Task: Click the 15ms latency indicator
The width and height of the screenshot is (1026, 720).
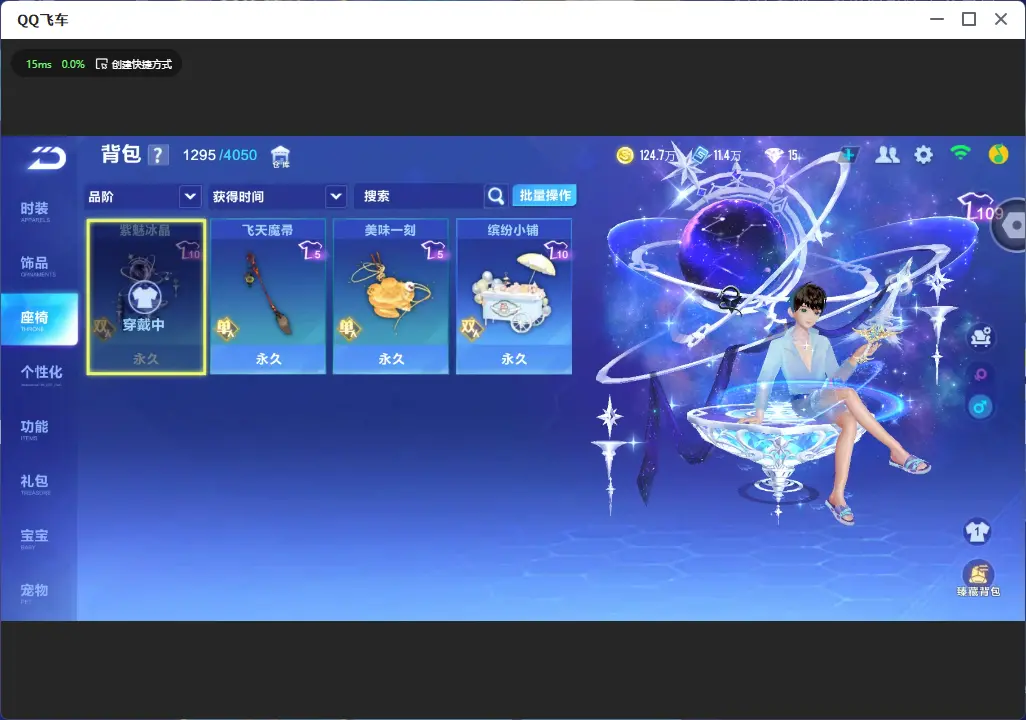Action: point(39,64)
